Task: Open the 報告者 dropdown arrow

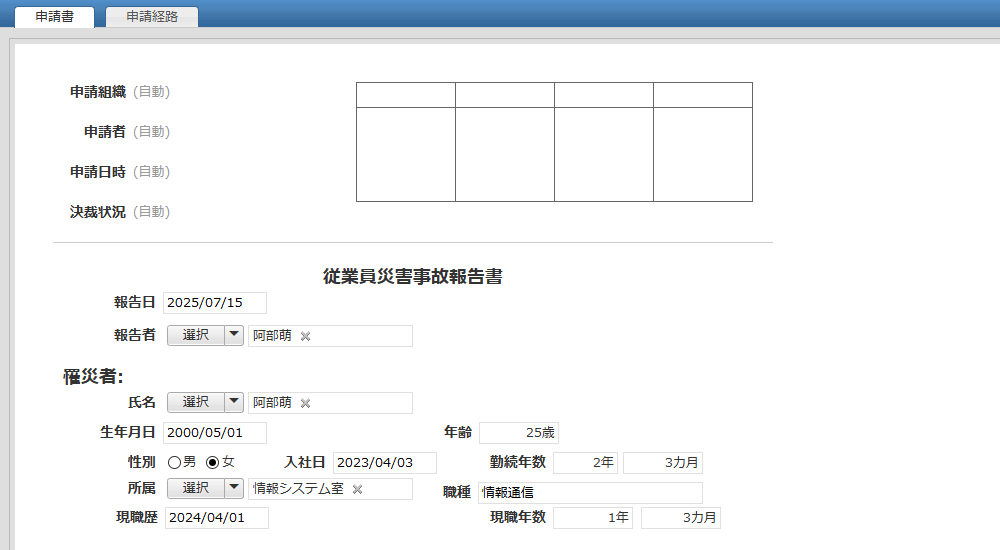Action: [x=234, y=336]
